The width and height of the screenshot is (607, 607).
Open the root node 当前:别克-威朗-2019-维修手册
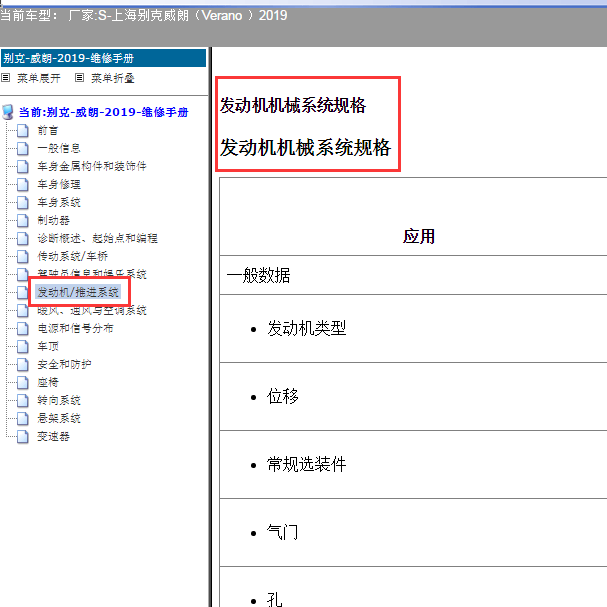click(x=103, y=112)
